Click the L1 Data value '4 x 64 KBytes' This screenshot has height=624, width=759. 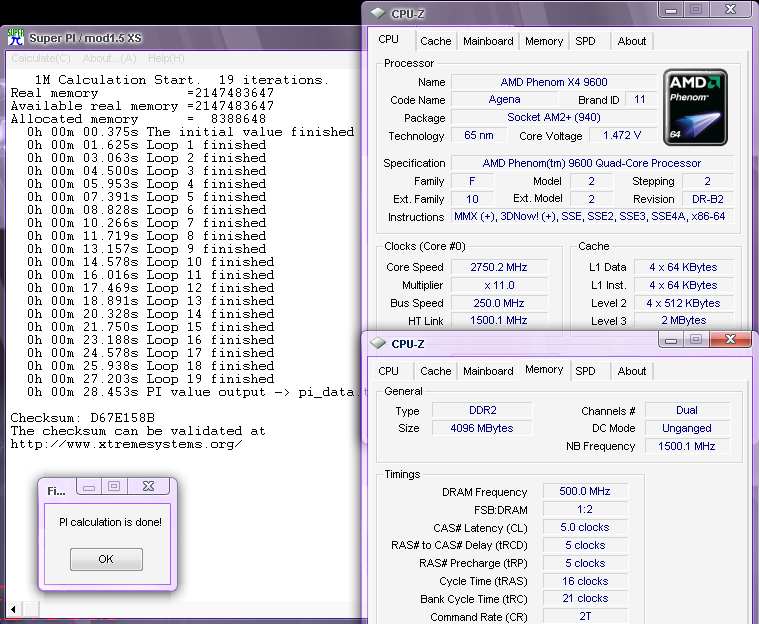click(683, 267)
